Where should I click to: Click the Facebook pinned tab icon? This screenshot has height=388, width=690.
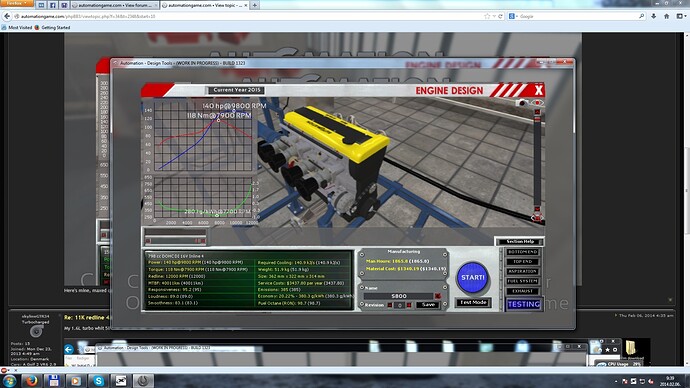52,5
